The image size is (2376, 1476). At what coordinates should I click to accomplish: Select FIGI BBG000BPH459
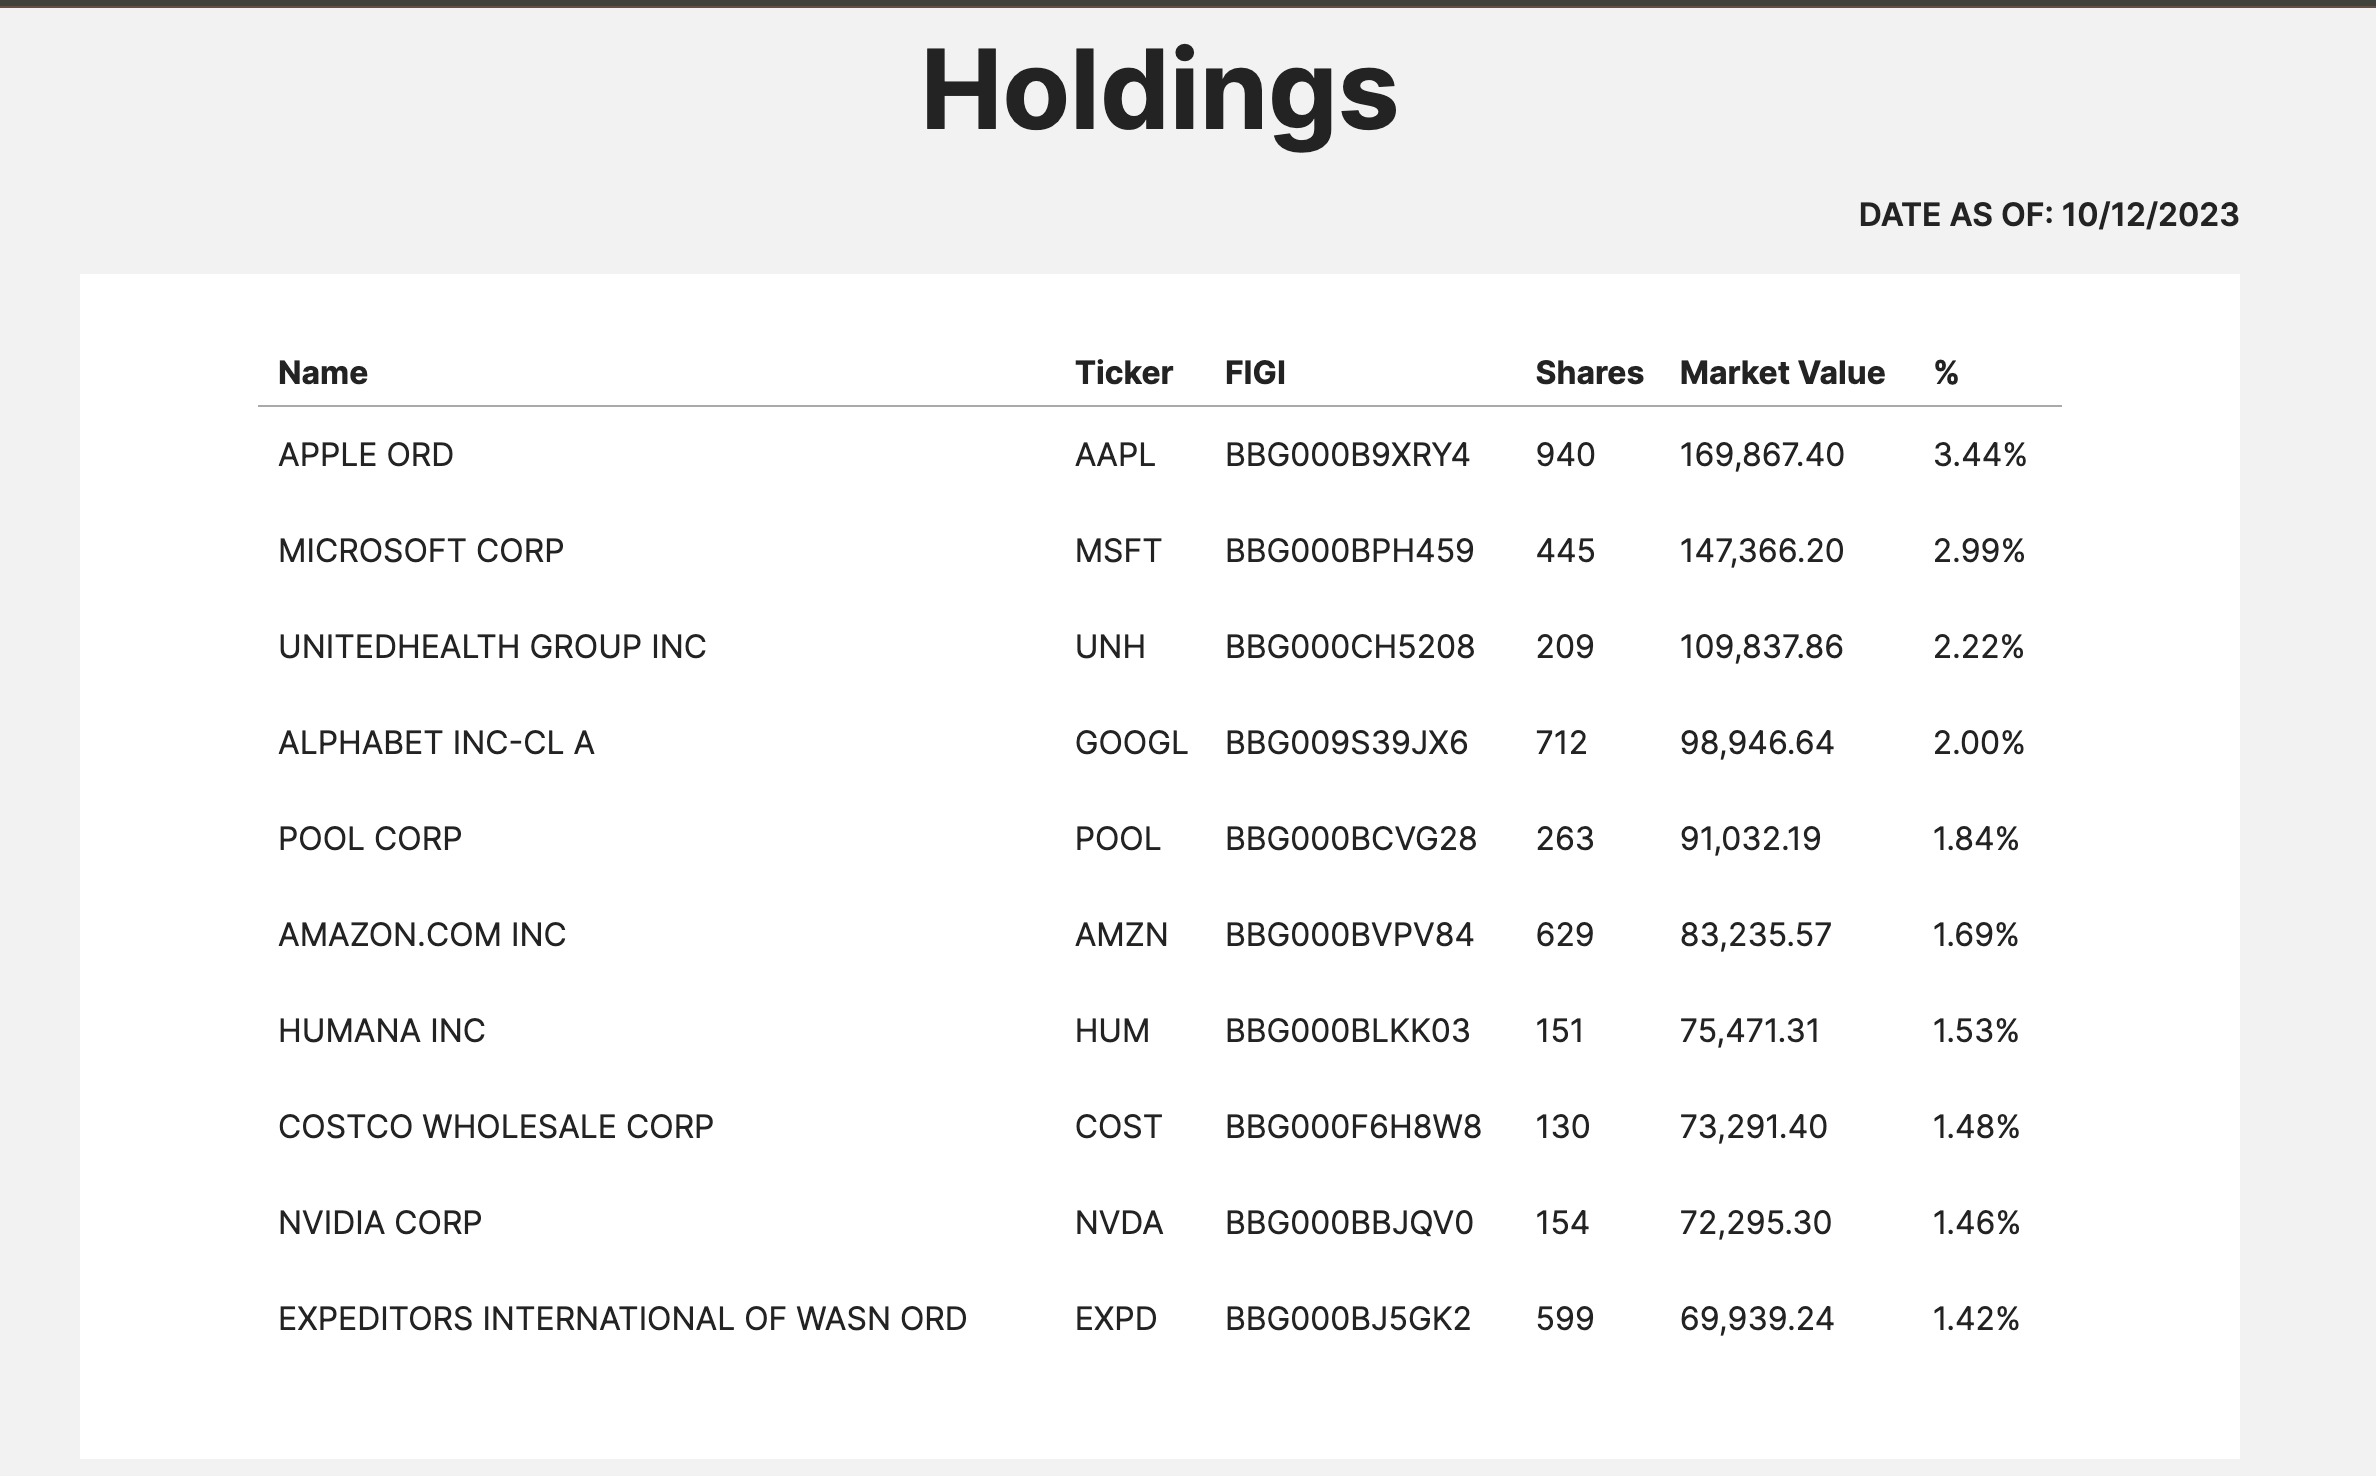point(1349,551)
